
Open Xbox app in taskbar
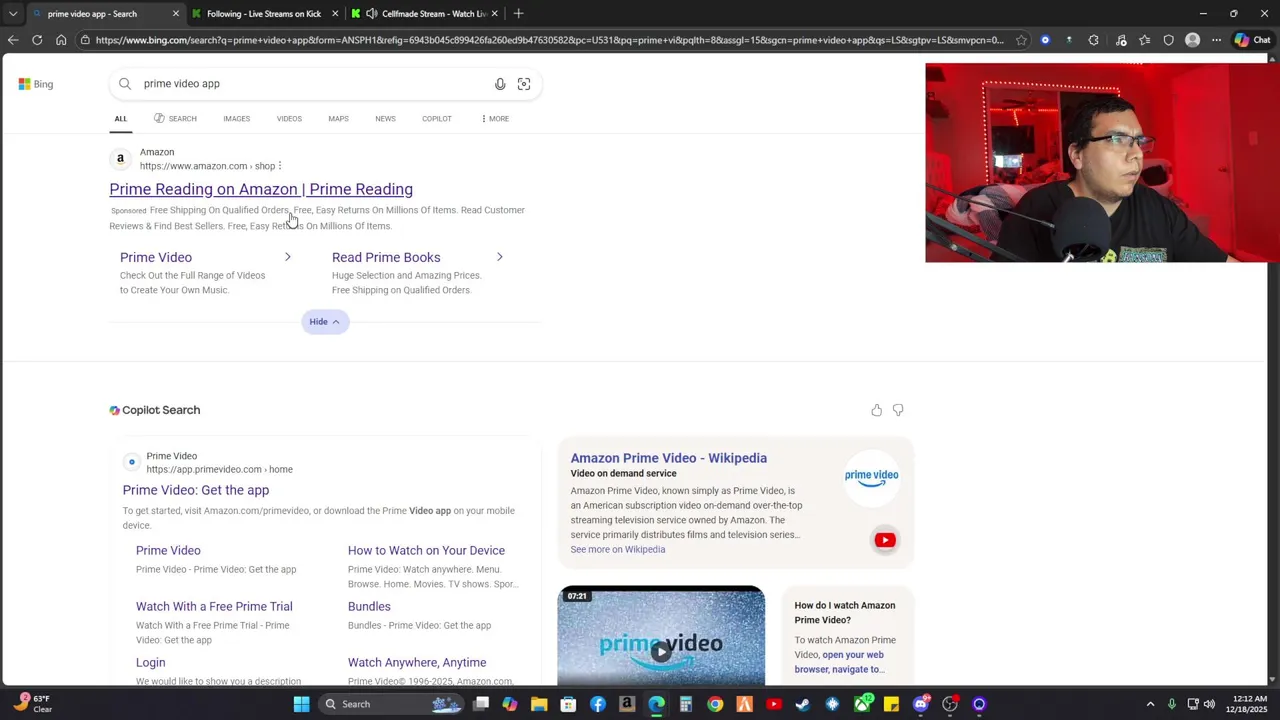(x=862, y=704)
